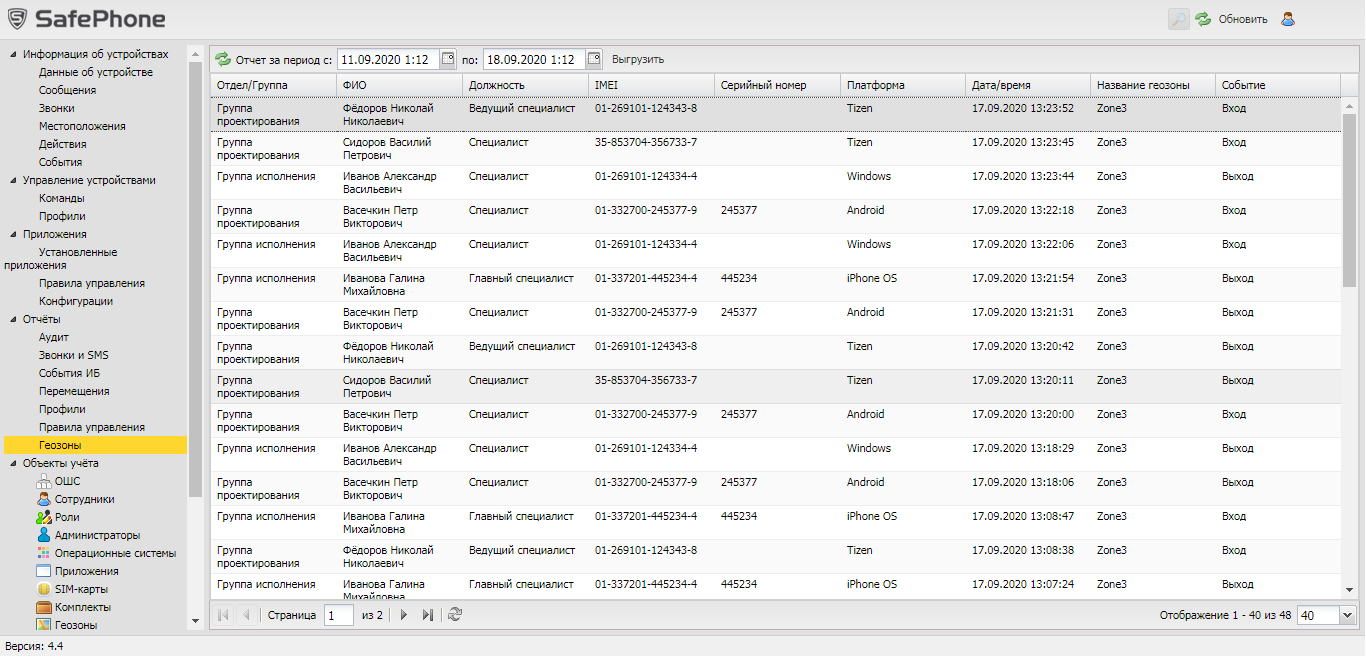Select row with time 17.09.2020 13:23:52
Image resolution: width=1366 pixels, height=657 pixels.
click(775, 114)
